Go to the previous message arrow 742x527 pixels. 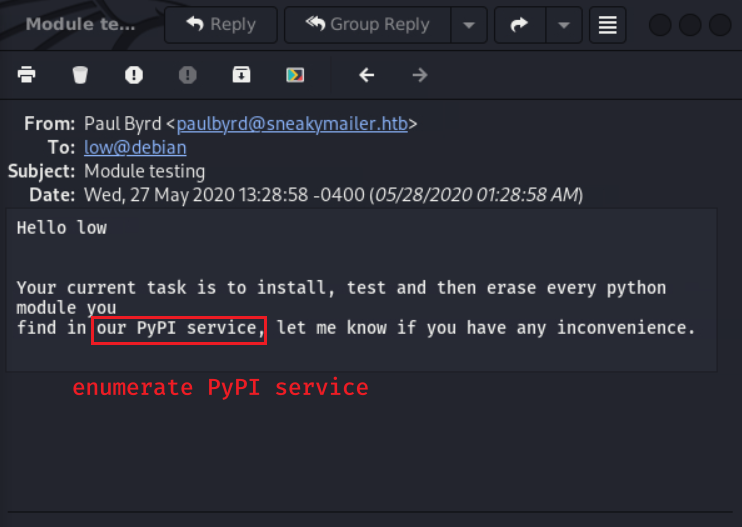tap(367, 75)
